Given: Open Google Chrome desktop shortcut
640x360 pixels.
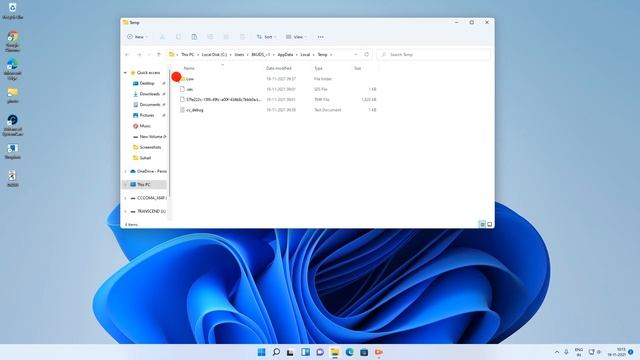Looking at the screenshot, I should (13, 41).
